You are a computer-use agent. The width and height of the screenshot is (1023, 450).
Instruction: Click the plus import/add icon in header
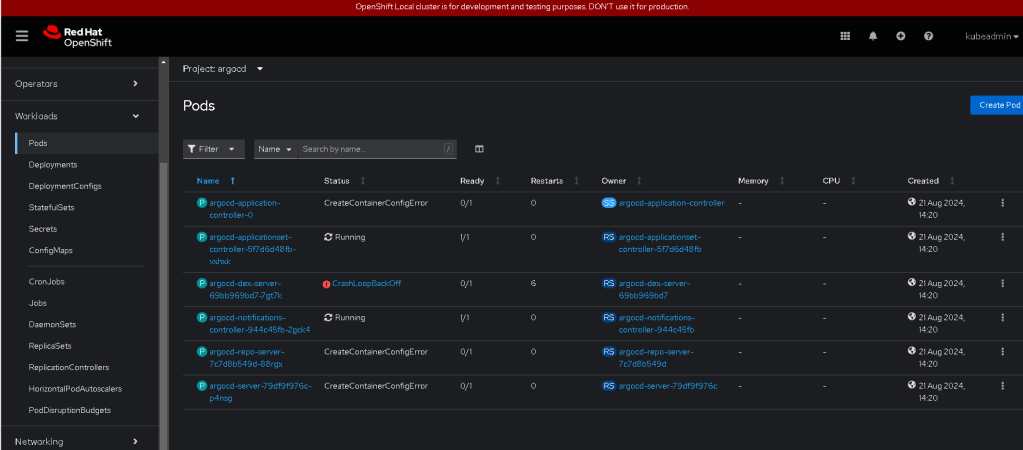coord(900,37)
